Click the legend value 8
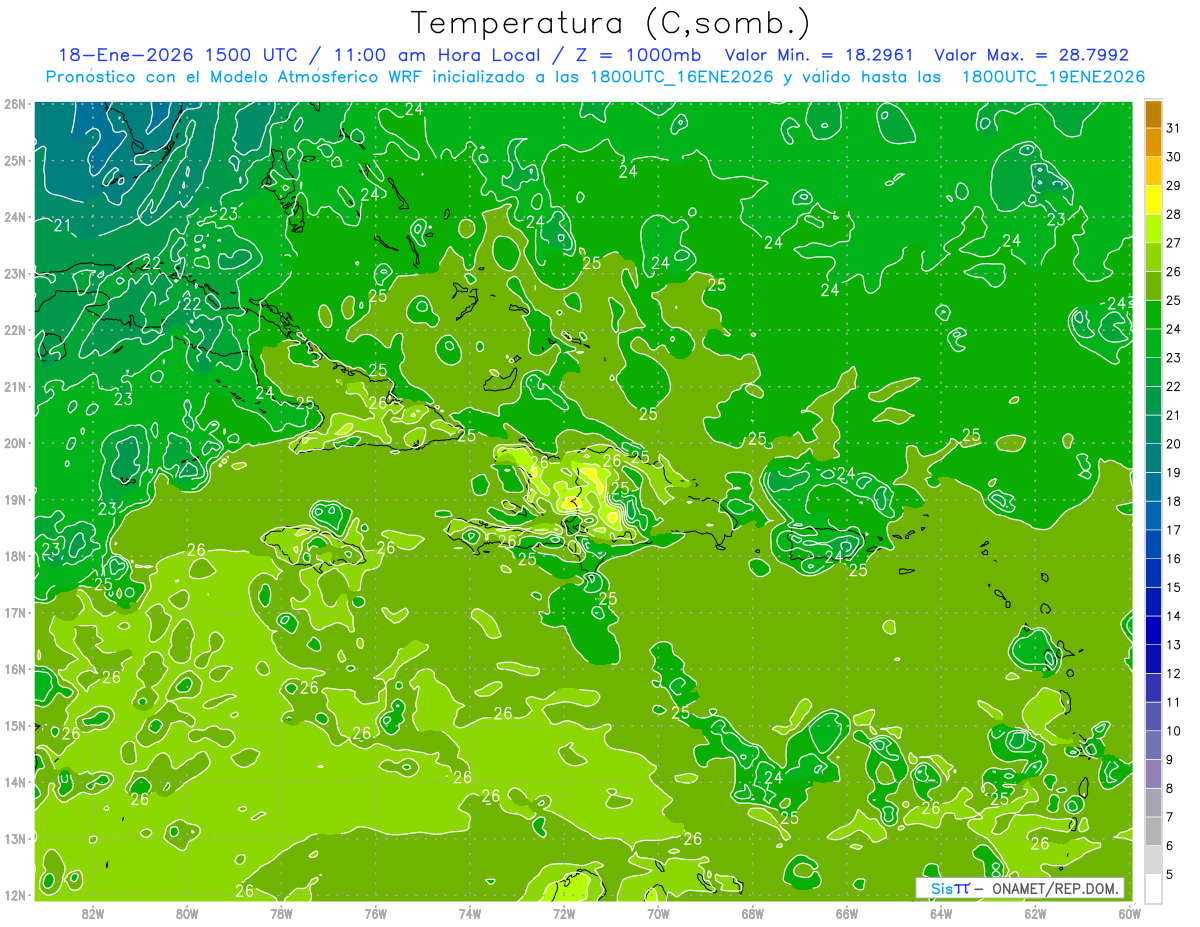The image size is (1200, 927). (x=1170, y=789)
